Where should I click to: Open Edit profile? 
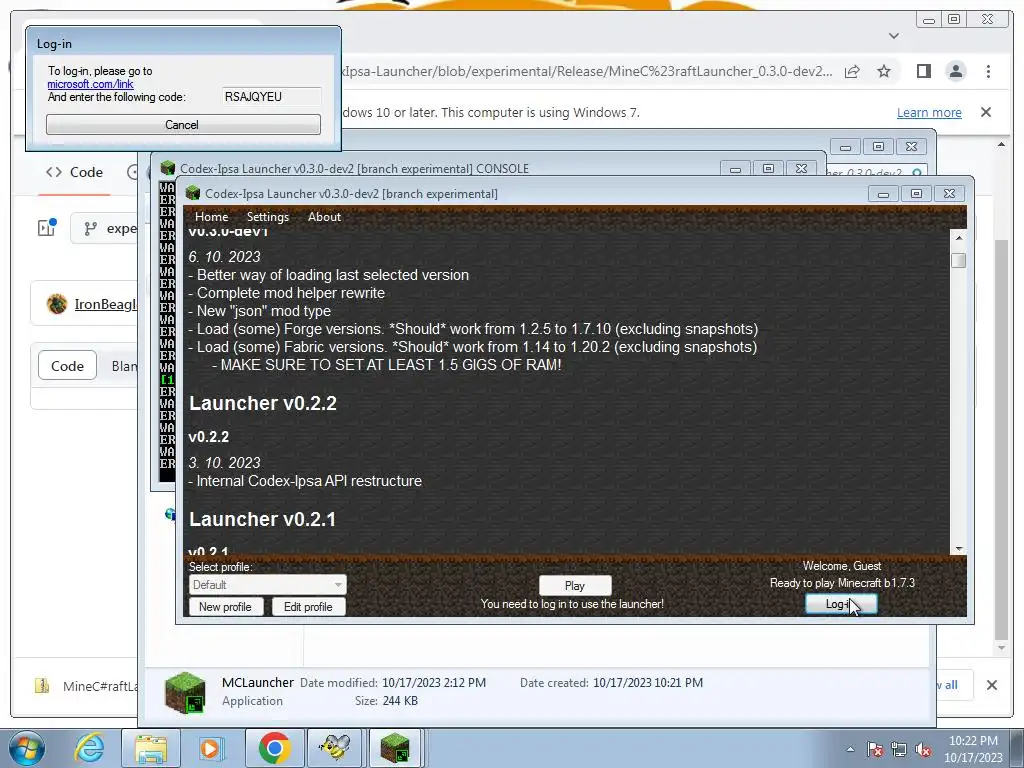tap(308, 607)
